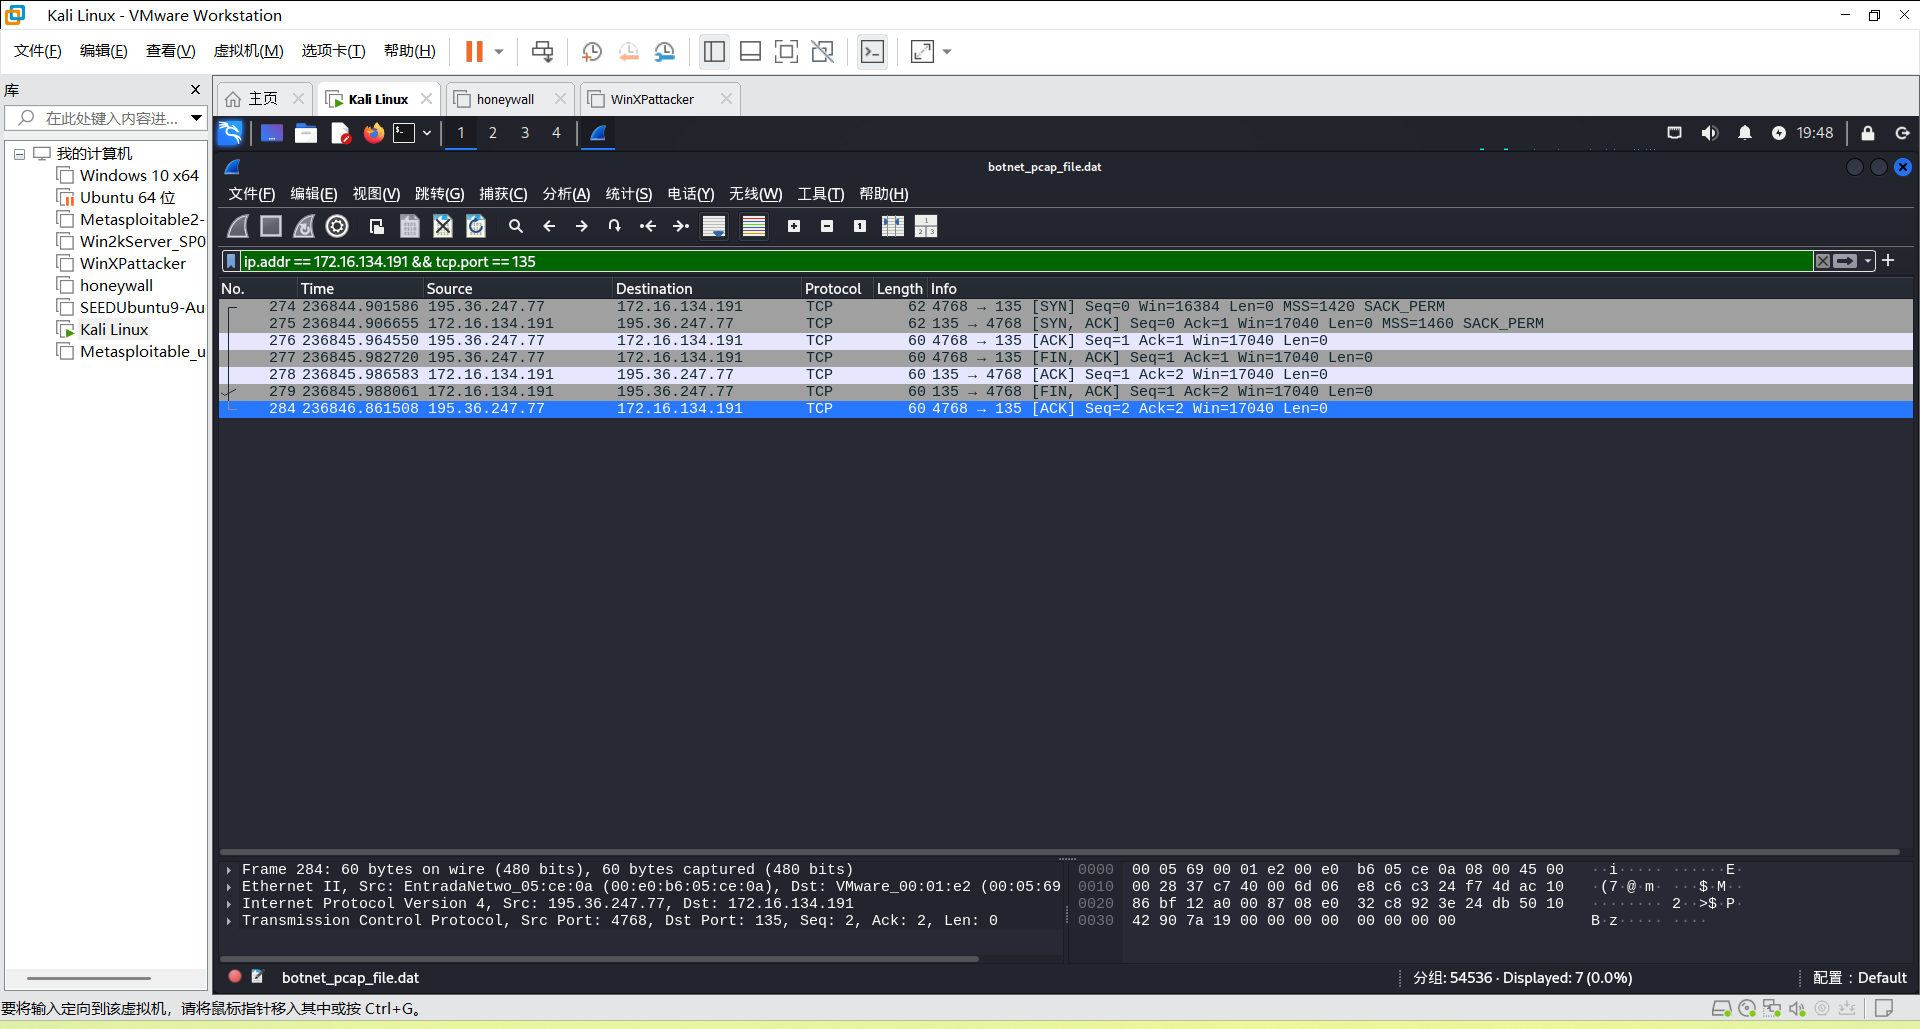
Task: Open Wireshark 分析(A) menu
Action: point(566,194)
